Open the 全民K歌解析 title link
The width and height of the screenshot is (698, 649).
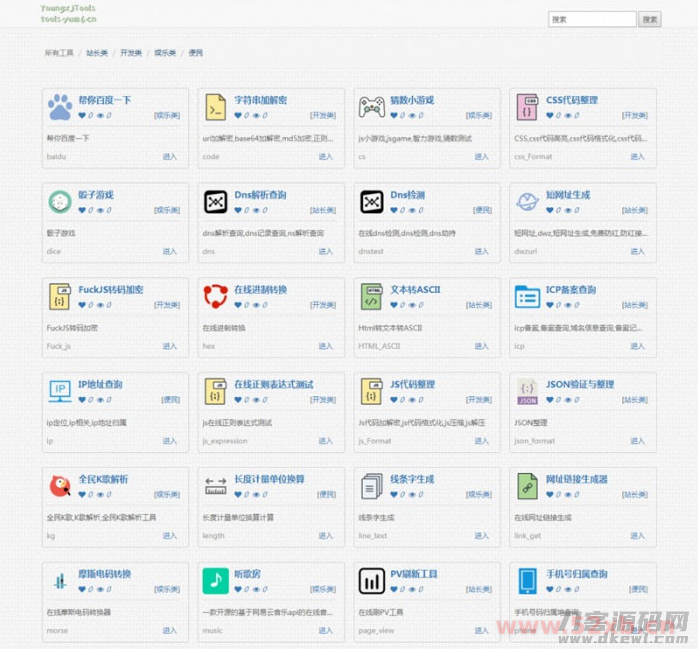coord(103,479)
